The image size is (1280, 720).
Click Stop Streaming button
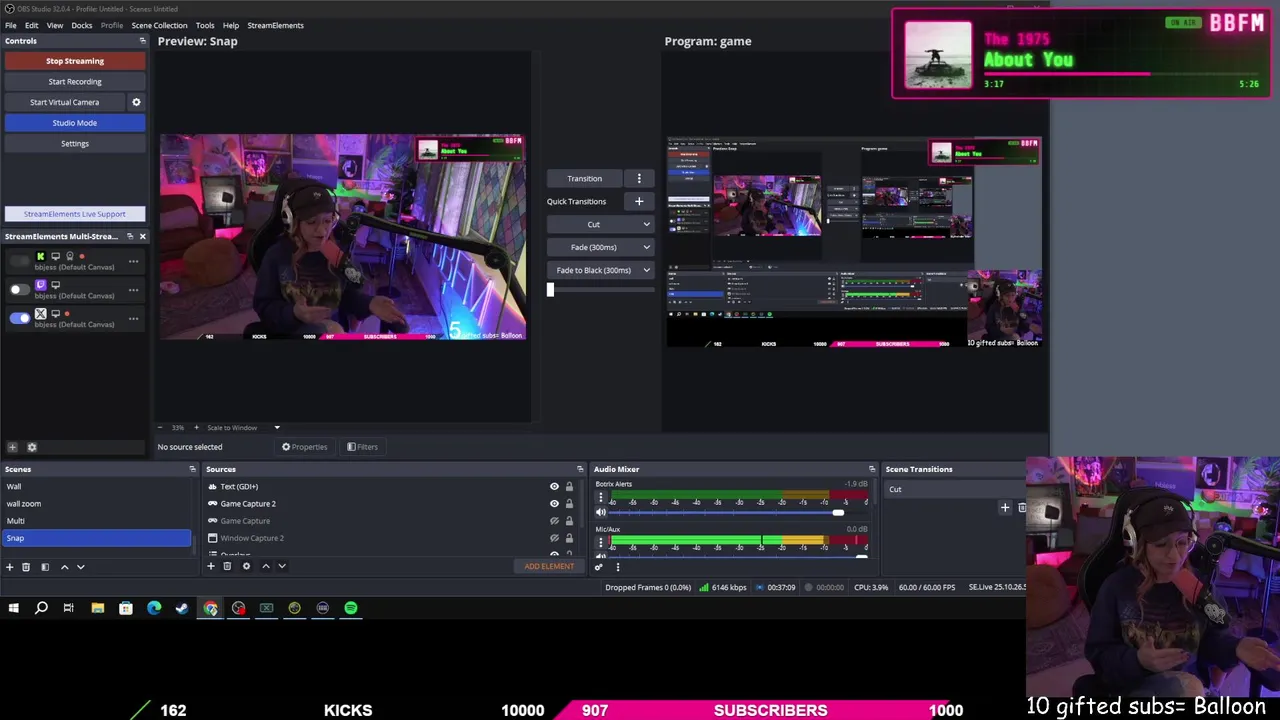click(75, 61)
